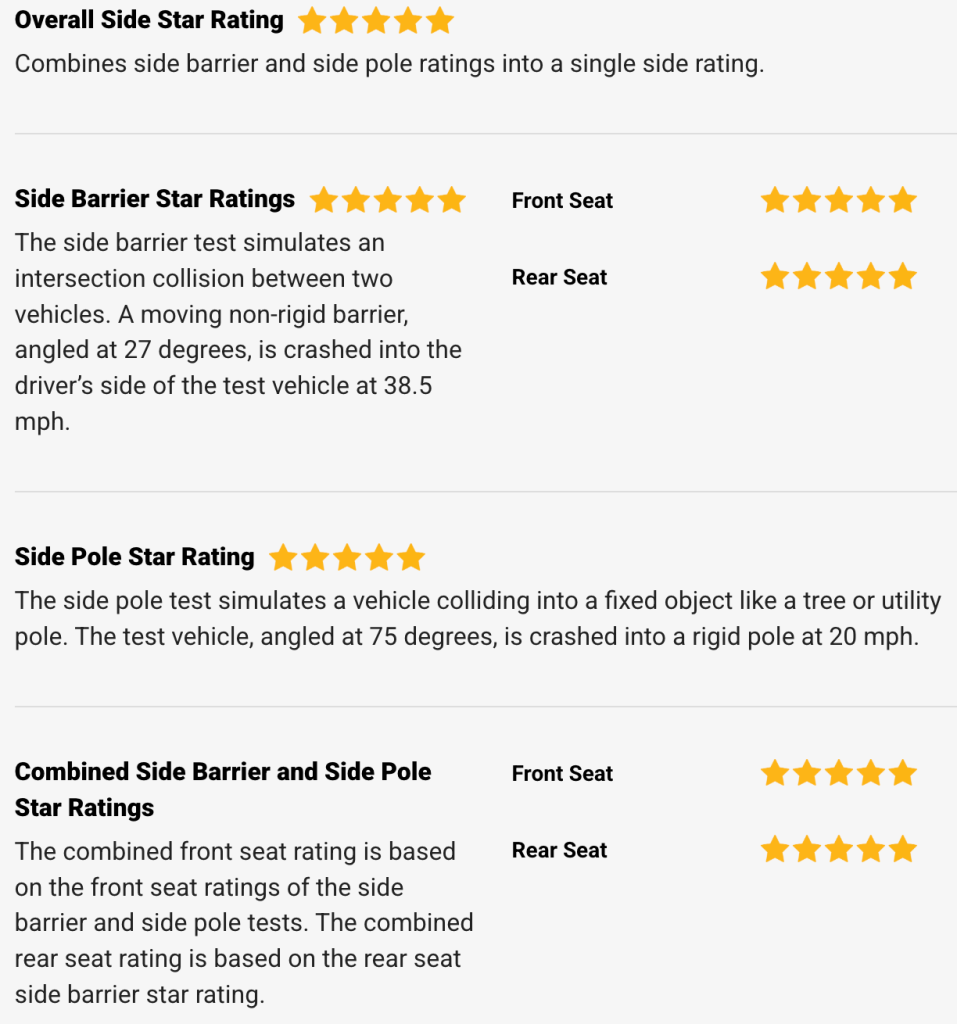Click the 'Combines side barrier and side pole' text
The image size is (957, 1024).
[x=389, y=64]
